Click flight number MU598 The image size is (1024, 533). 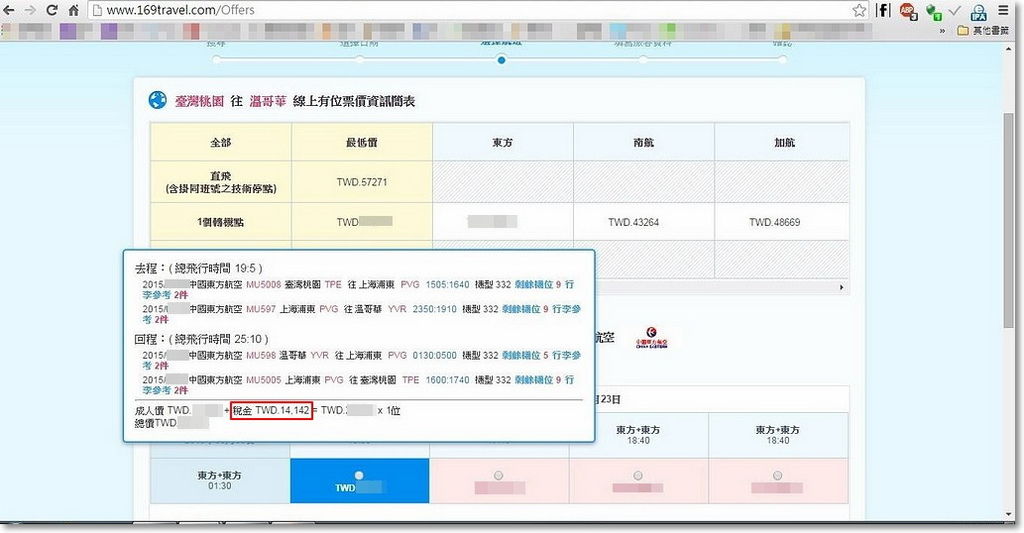[261, 356]
